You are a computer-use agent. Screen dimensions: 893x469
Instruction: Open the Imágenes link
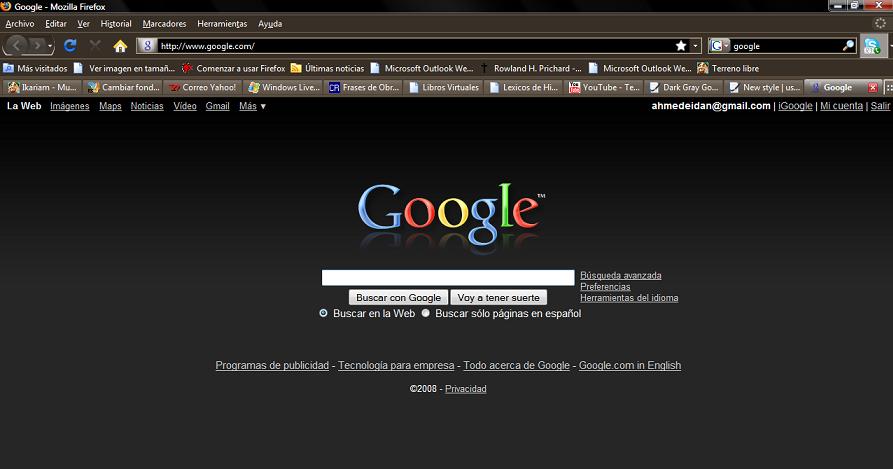(x=69, y=106)
